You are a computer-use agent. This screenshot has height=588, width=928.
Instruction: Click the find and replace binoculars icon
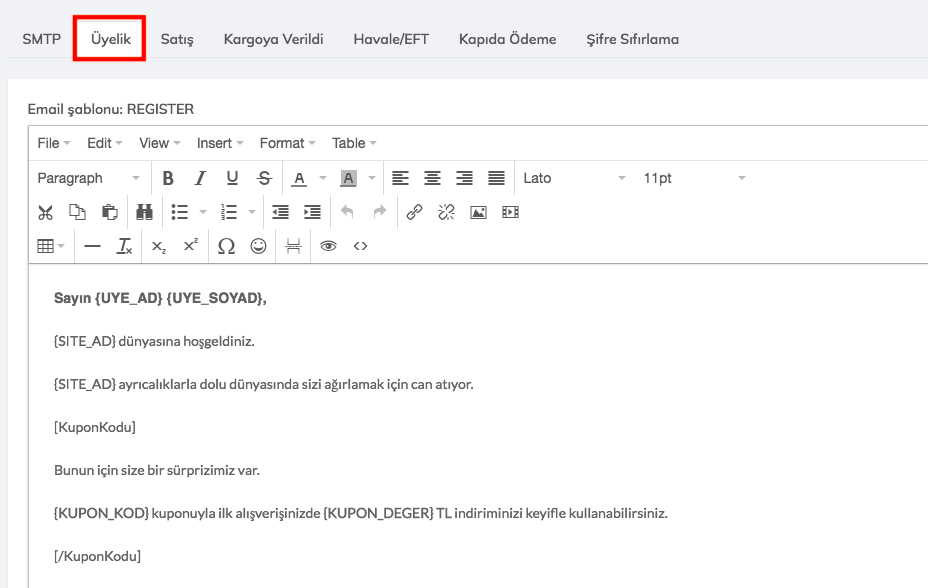coord(144,212)
